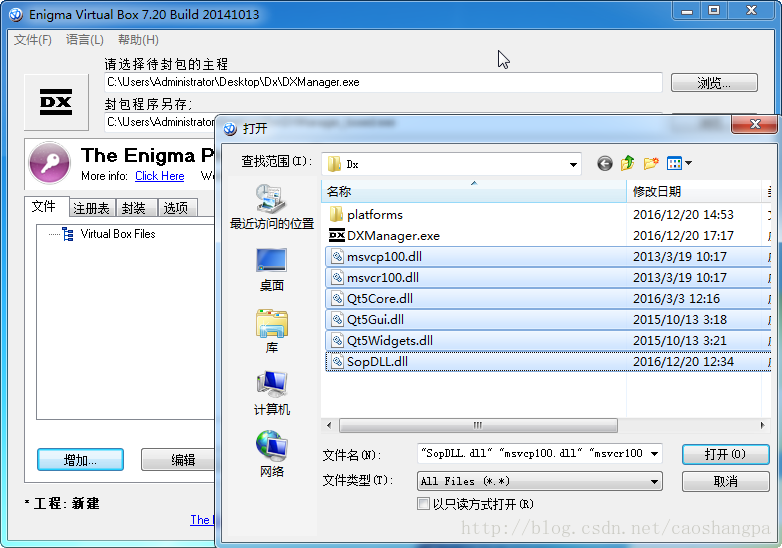Close the Open (打开) dialog
This screenshot has height=548, width=782.
(x=755, y=124)
